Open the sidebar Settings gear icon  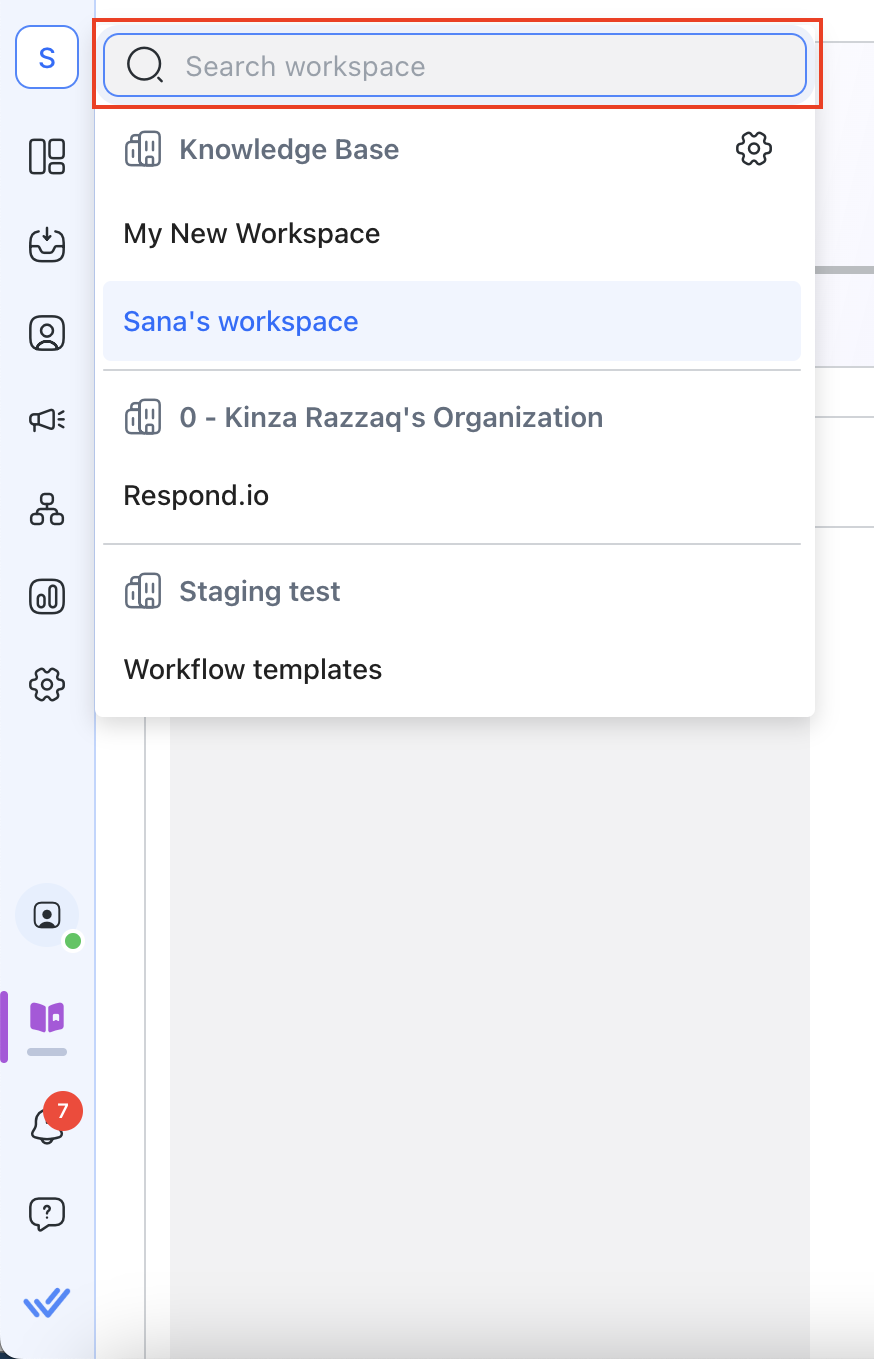coord(47,685)
